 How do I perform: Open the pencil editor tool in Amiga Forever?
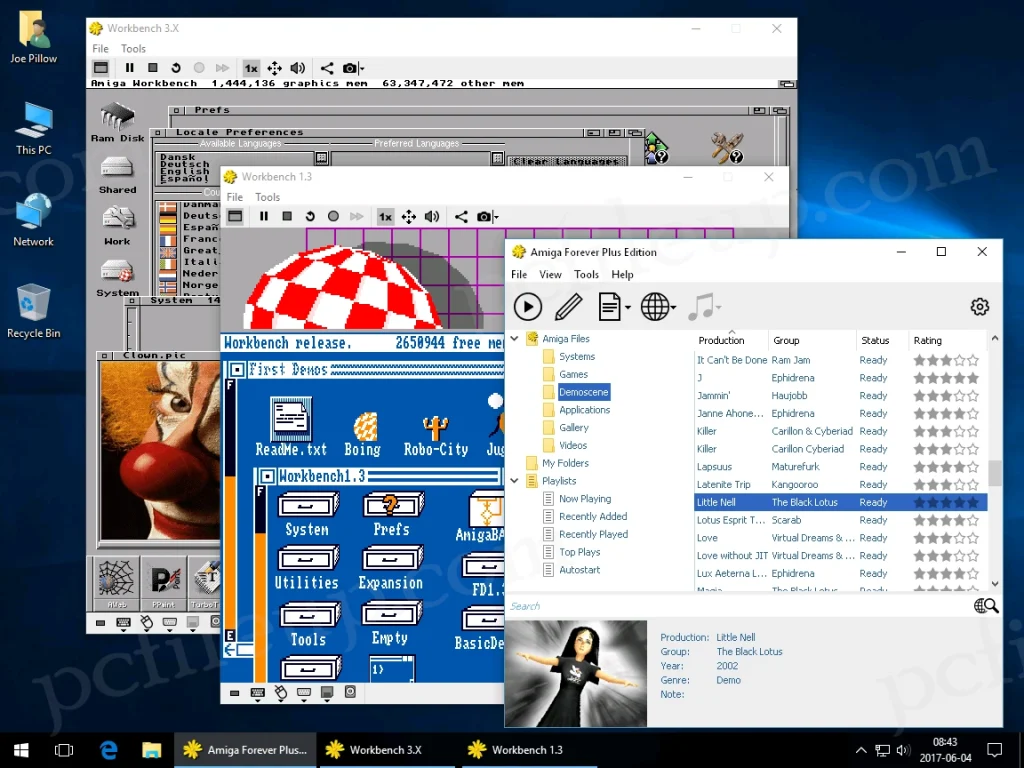tap(567, 307)
